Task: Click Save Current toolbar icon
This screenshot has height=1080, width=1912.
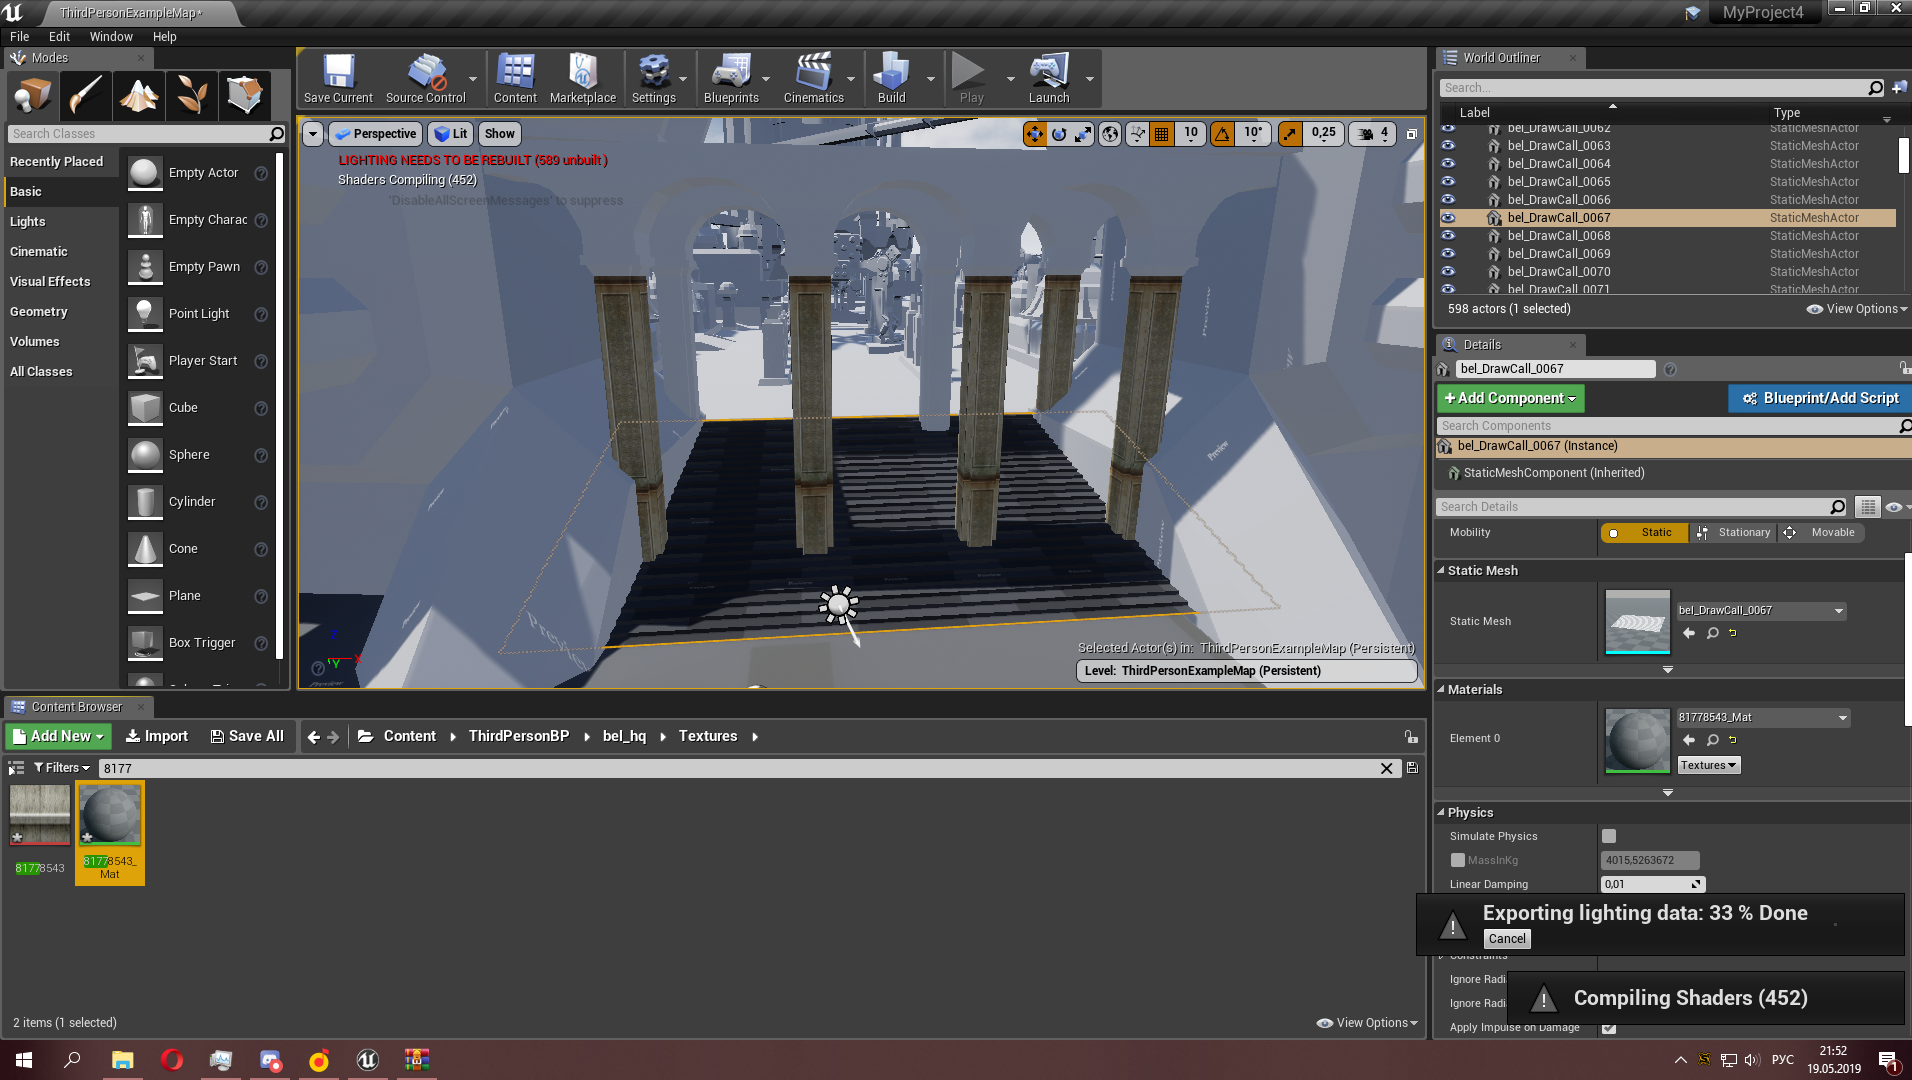Action: 338,78
